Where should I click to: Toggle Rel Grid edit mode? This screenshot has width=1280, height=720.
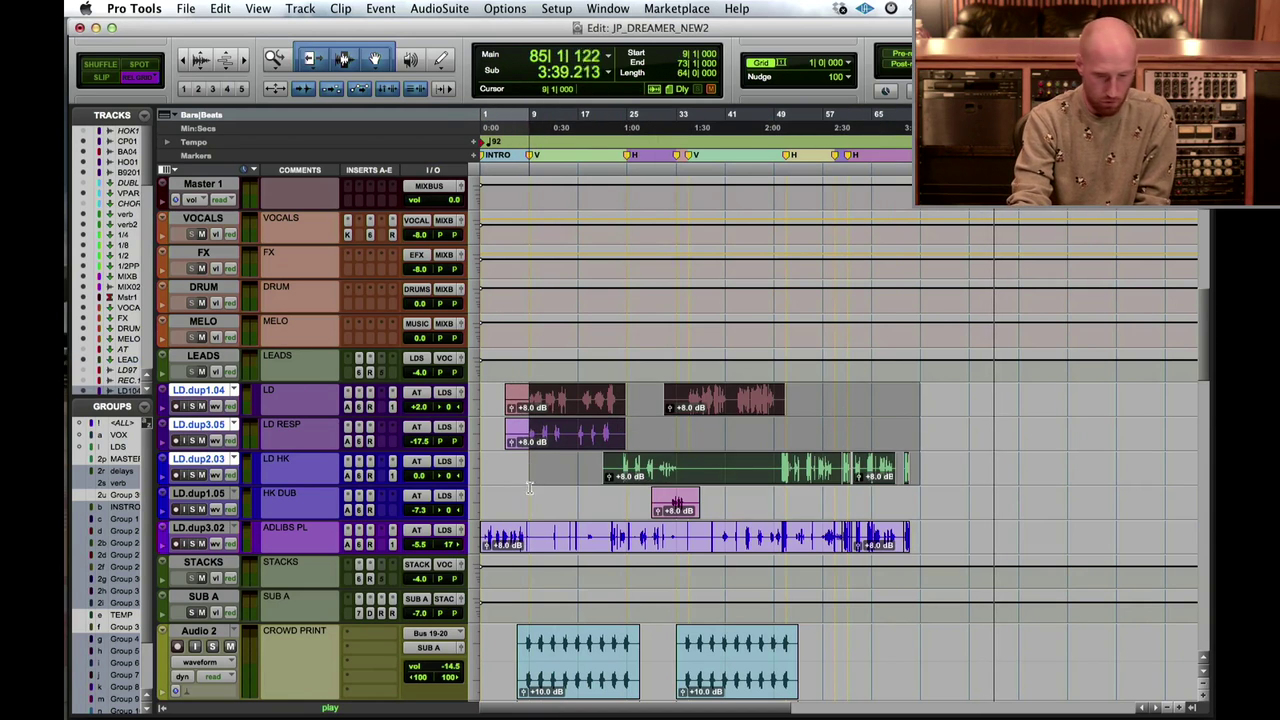[x=139, y=78]
